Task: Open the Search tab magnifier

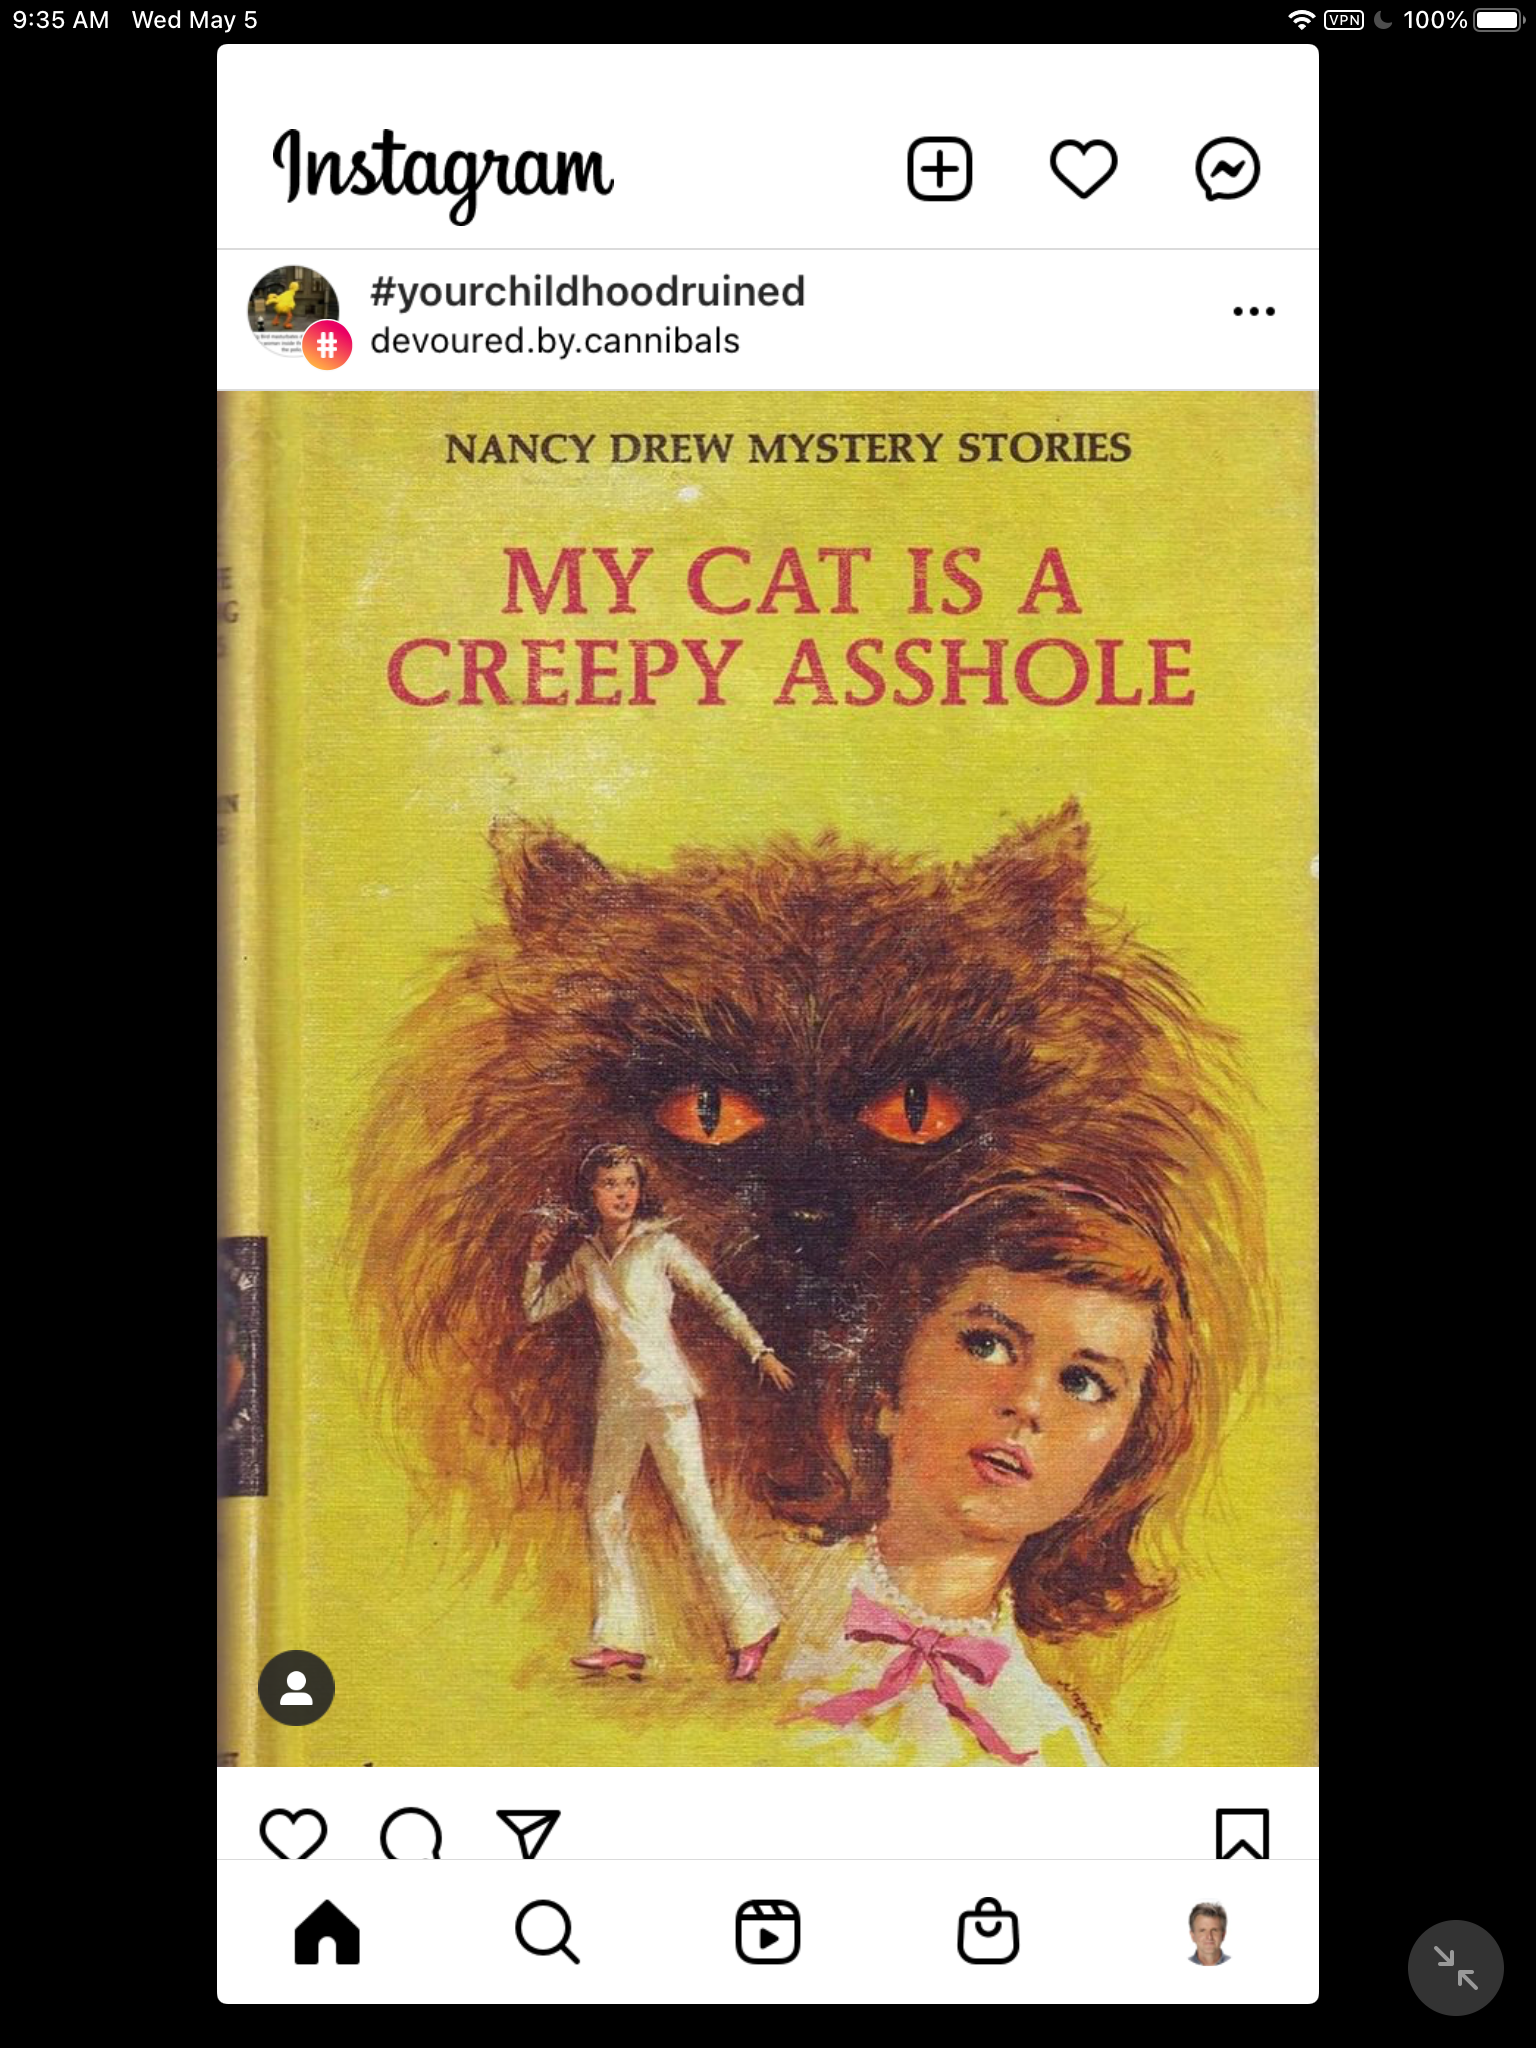Action: coord(547,1932)
